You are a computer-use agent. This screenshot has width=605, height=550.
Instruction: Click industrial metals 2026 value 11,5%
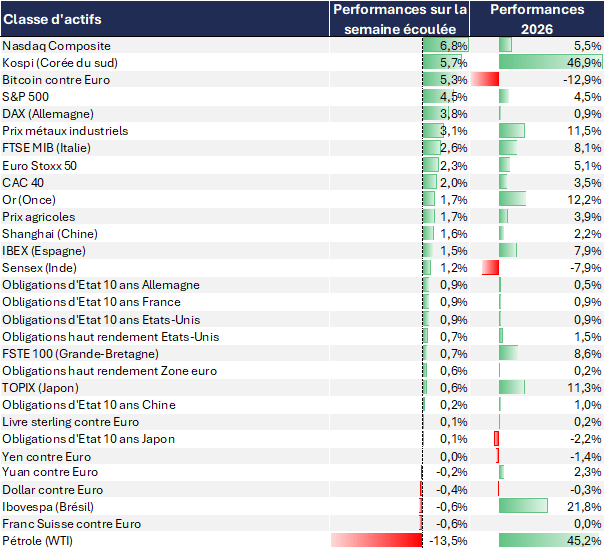tap(584, 130)
